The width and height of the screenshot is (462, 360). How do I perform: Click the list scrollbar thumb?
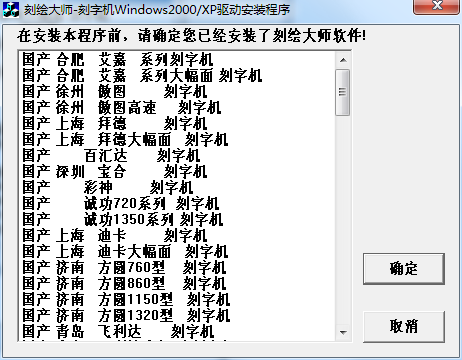click(x=343, y=92)
